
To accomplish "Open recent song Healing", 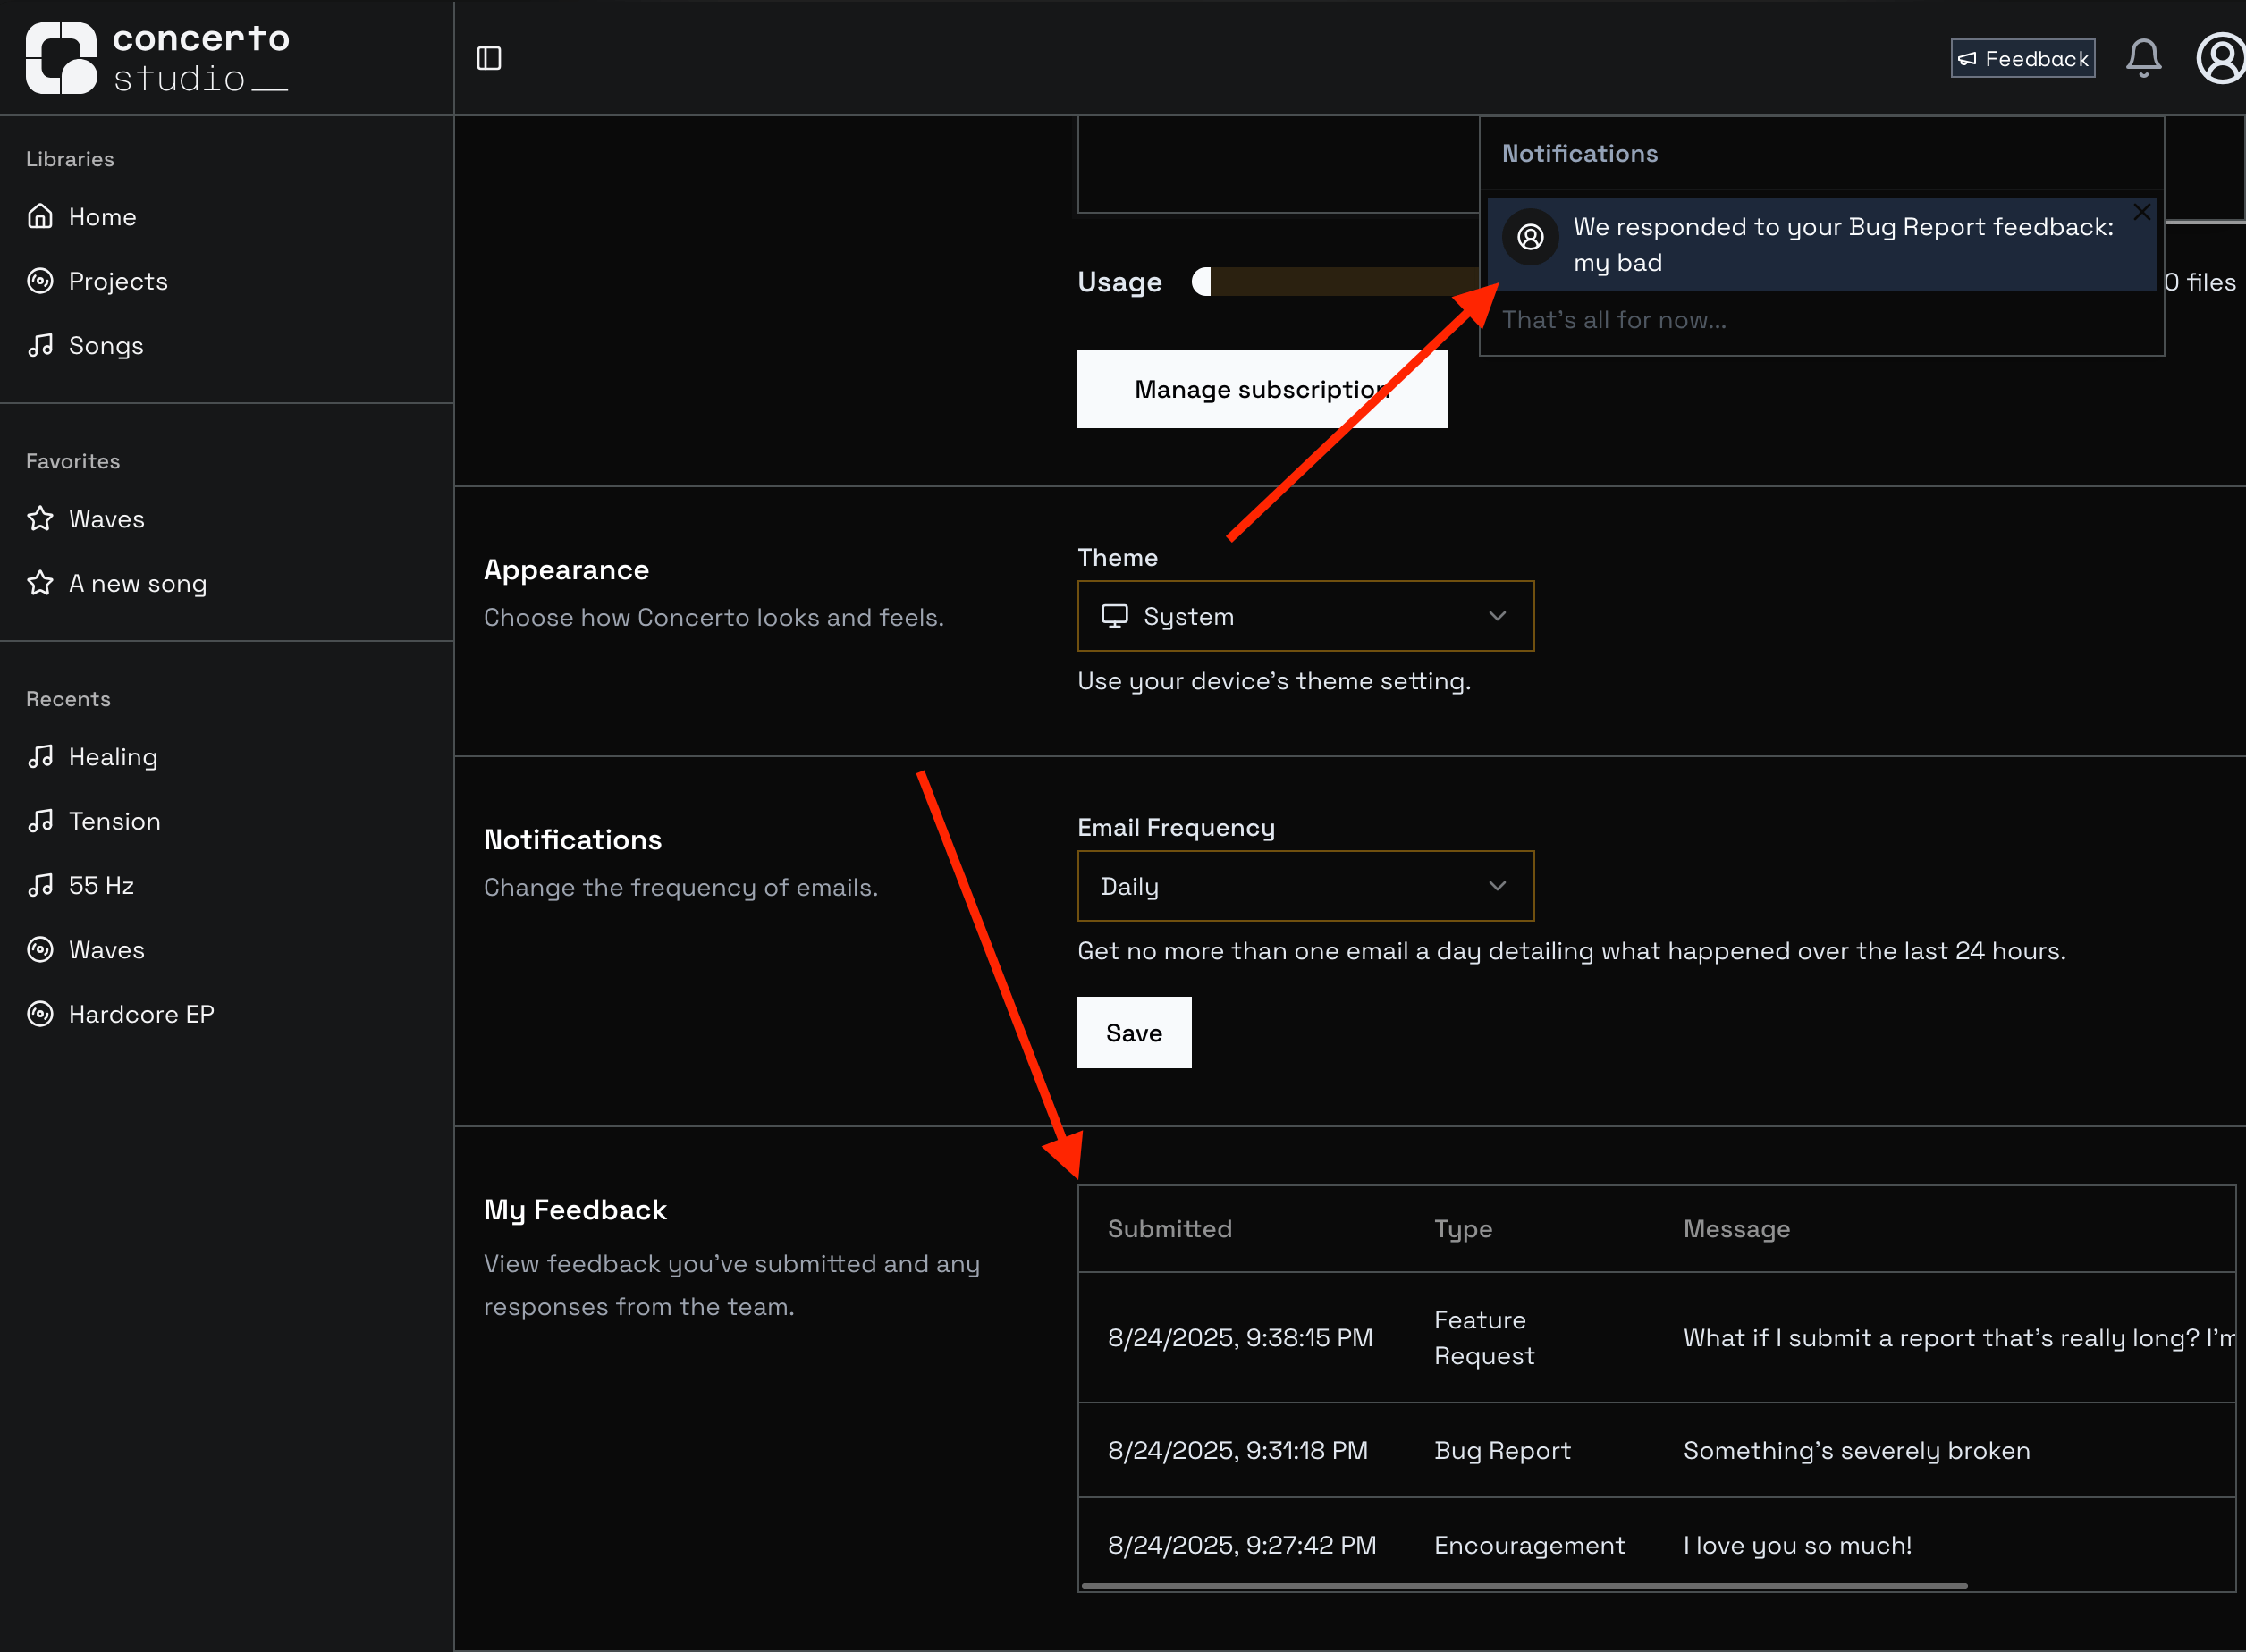I will (92, 757).
